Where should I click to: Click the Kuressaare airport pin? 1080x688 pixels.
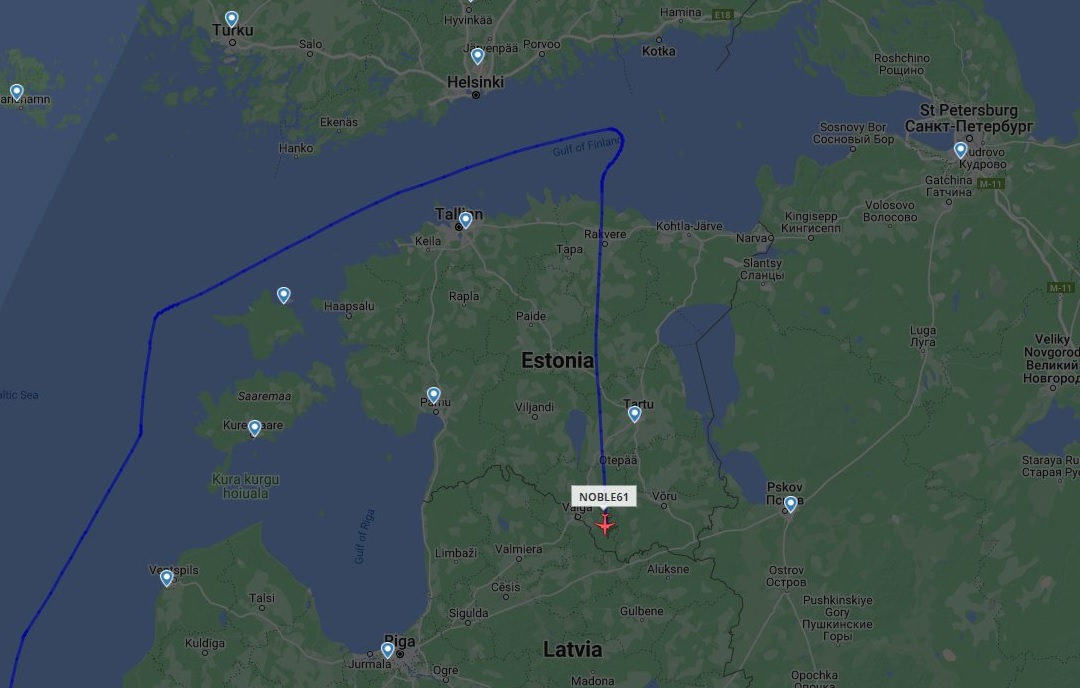click(255, 428)
